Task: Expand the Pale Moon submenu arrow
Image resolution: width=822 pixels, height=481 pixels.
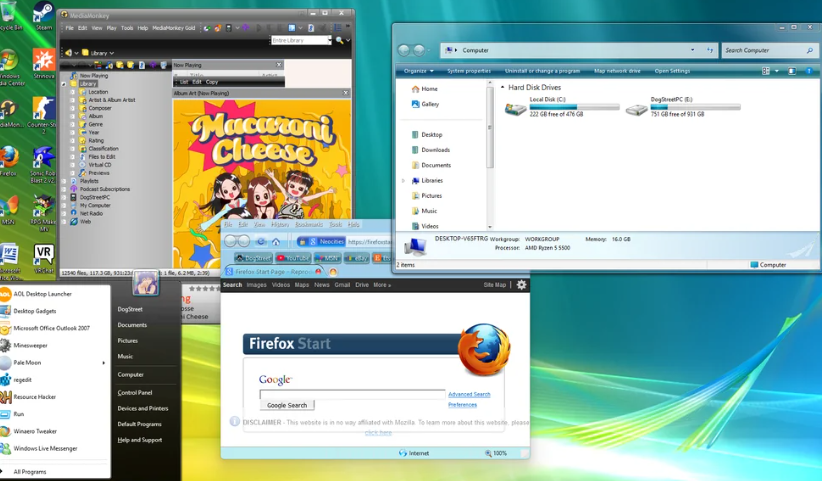Action: point(103,363)
